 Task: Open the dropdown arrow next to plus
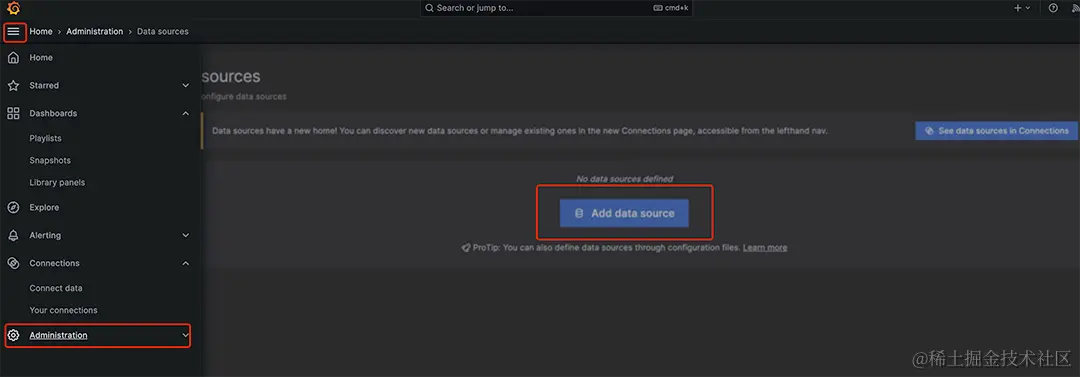click(1028, 8)
